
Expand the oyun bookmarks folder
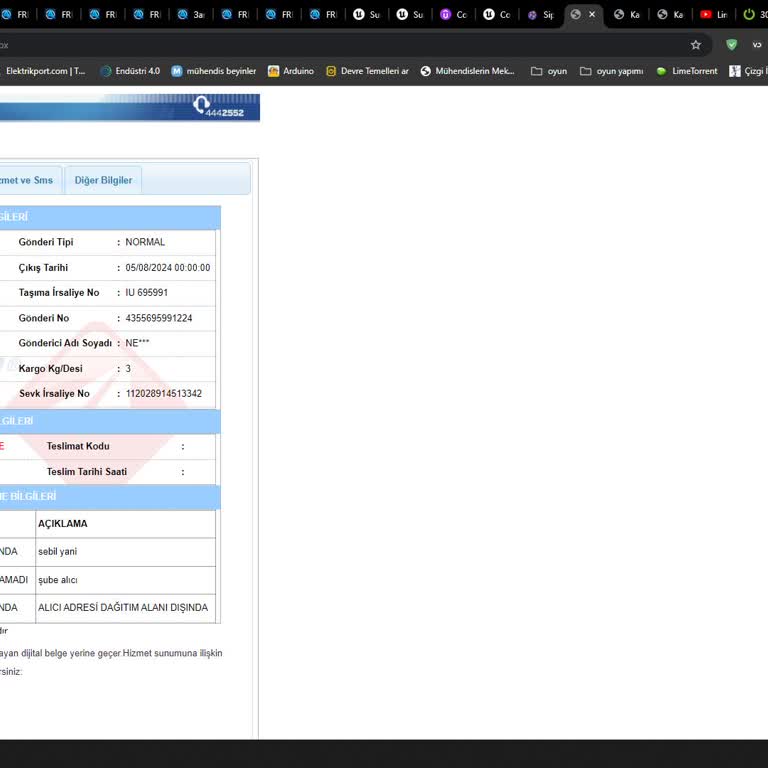[x=549, y=71]
